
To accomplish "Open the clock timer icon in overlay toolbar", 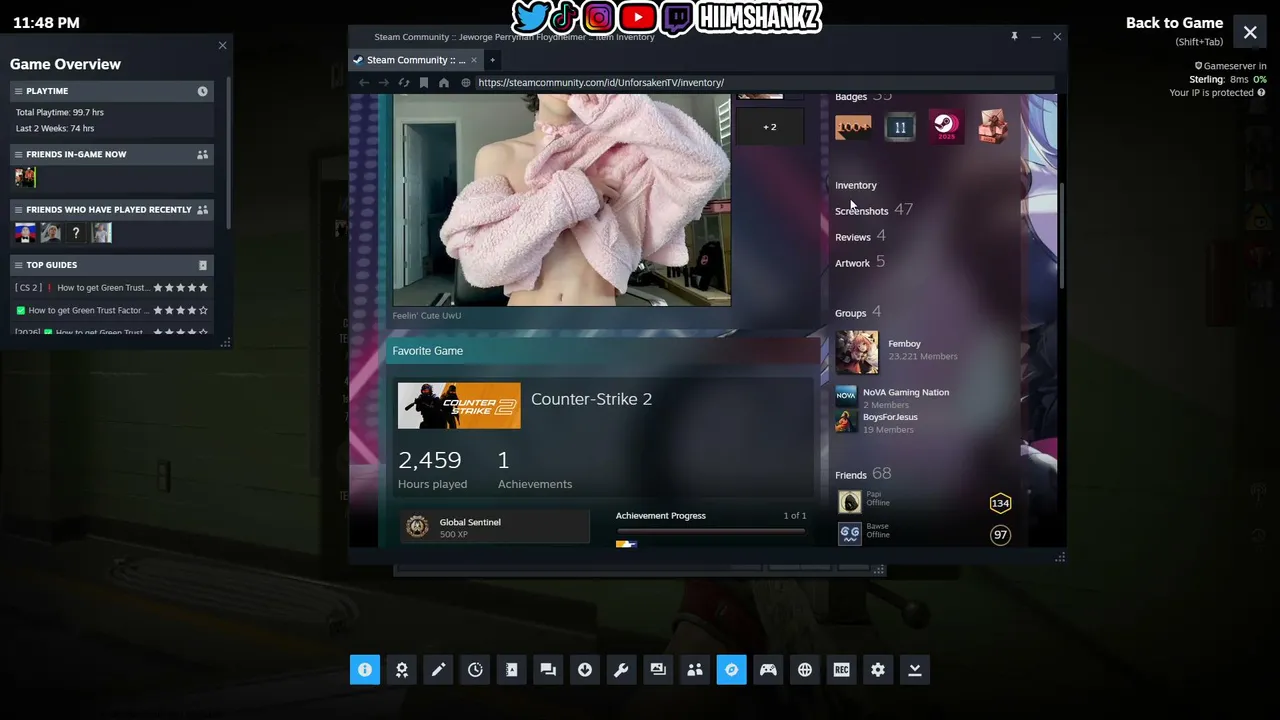I will point(475,670).
